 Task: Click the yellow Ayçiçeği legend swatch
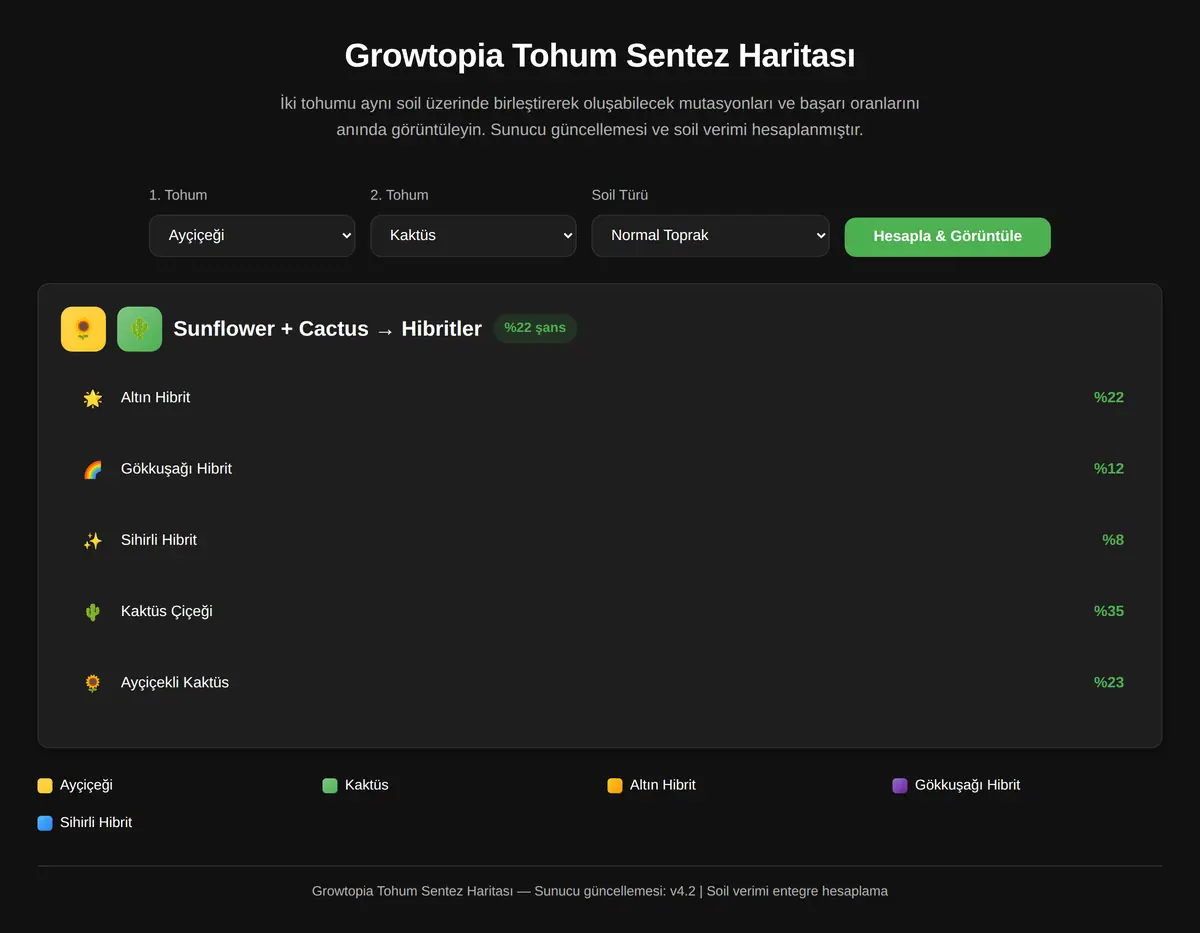pos(45,786)
